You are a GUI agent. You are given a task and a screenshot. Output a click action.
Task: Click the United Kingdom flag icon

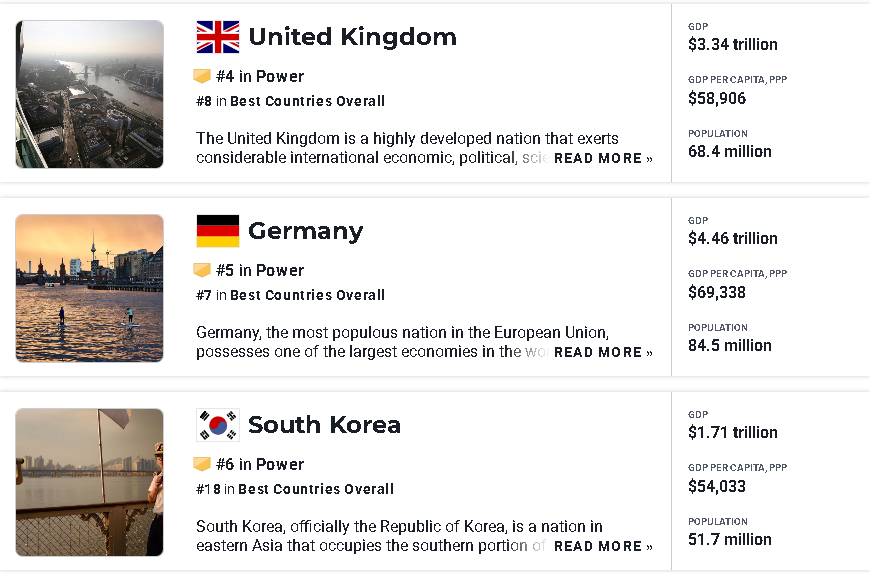(x=218, y=37)
